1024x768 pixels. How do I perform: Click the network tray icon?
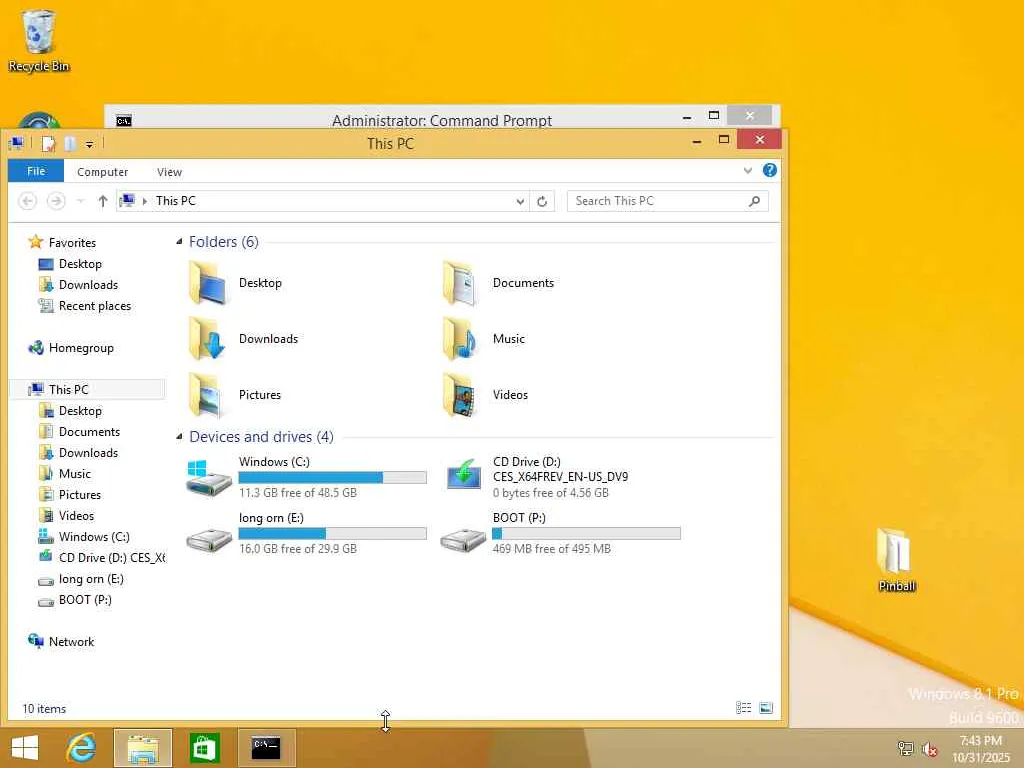pyautogui.click(x=906, y=749)
